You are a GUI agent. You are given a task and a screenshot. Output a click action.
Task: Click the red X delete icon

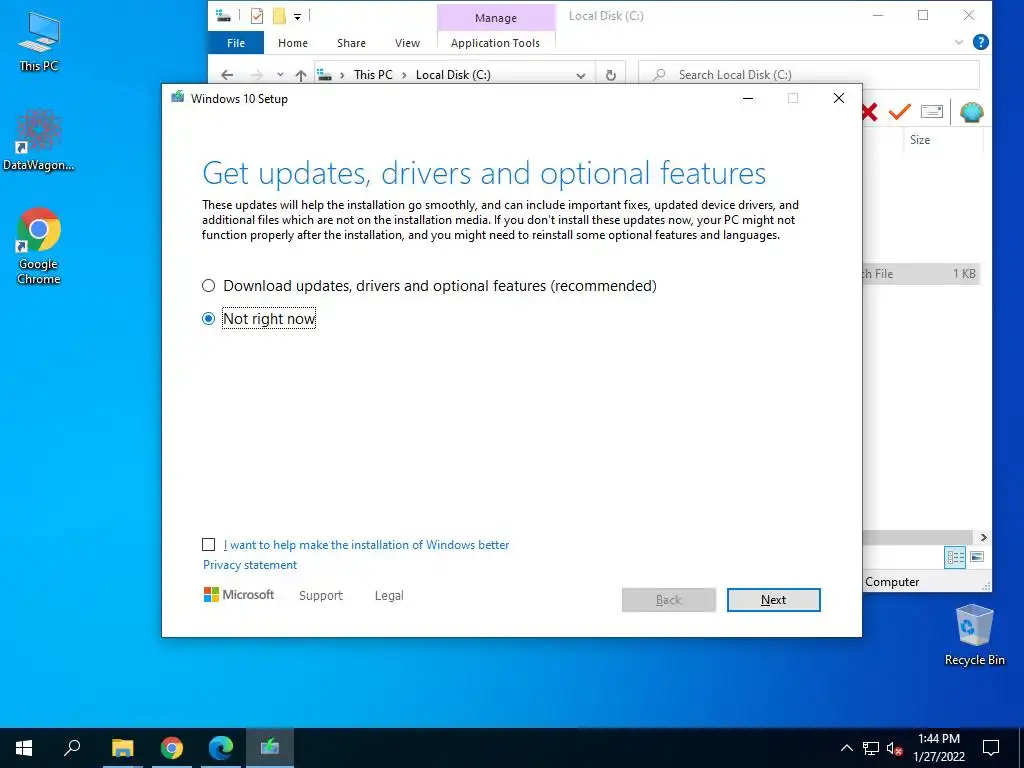tap(869, 112)
